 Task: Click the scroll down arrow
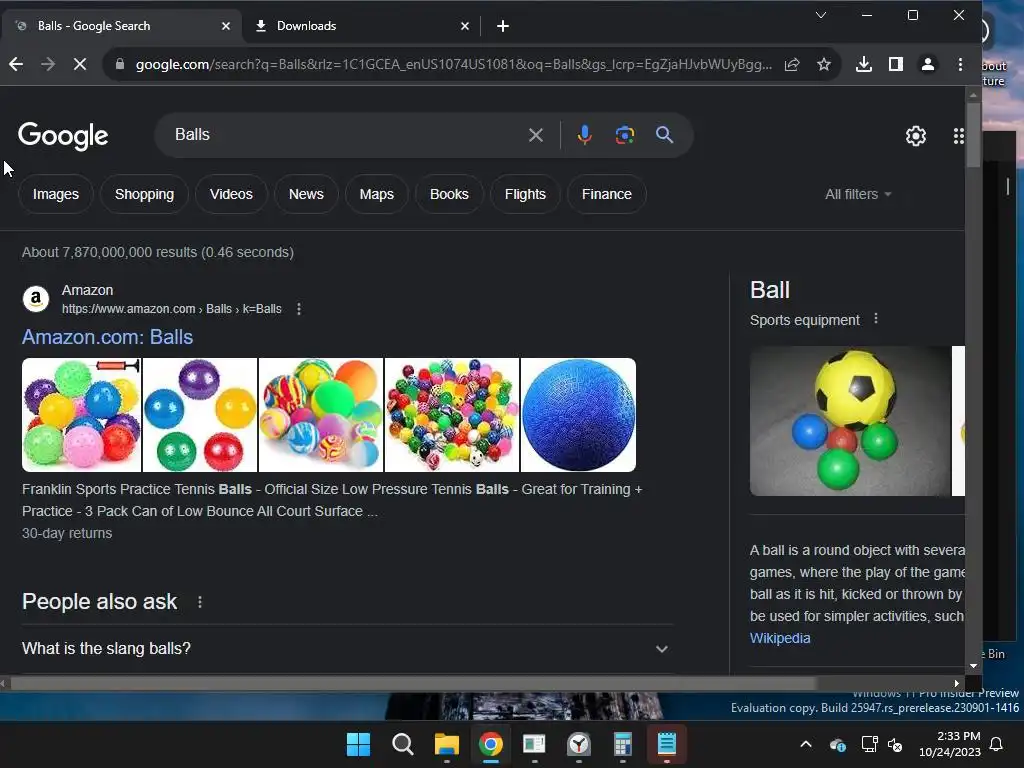(973, 666)
